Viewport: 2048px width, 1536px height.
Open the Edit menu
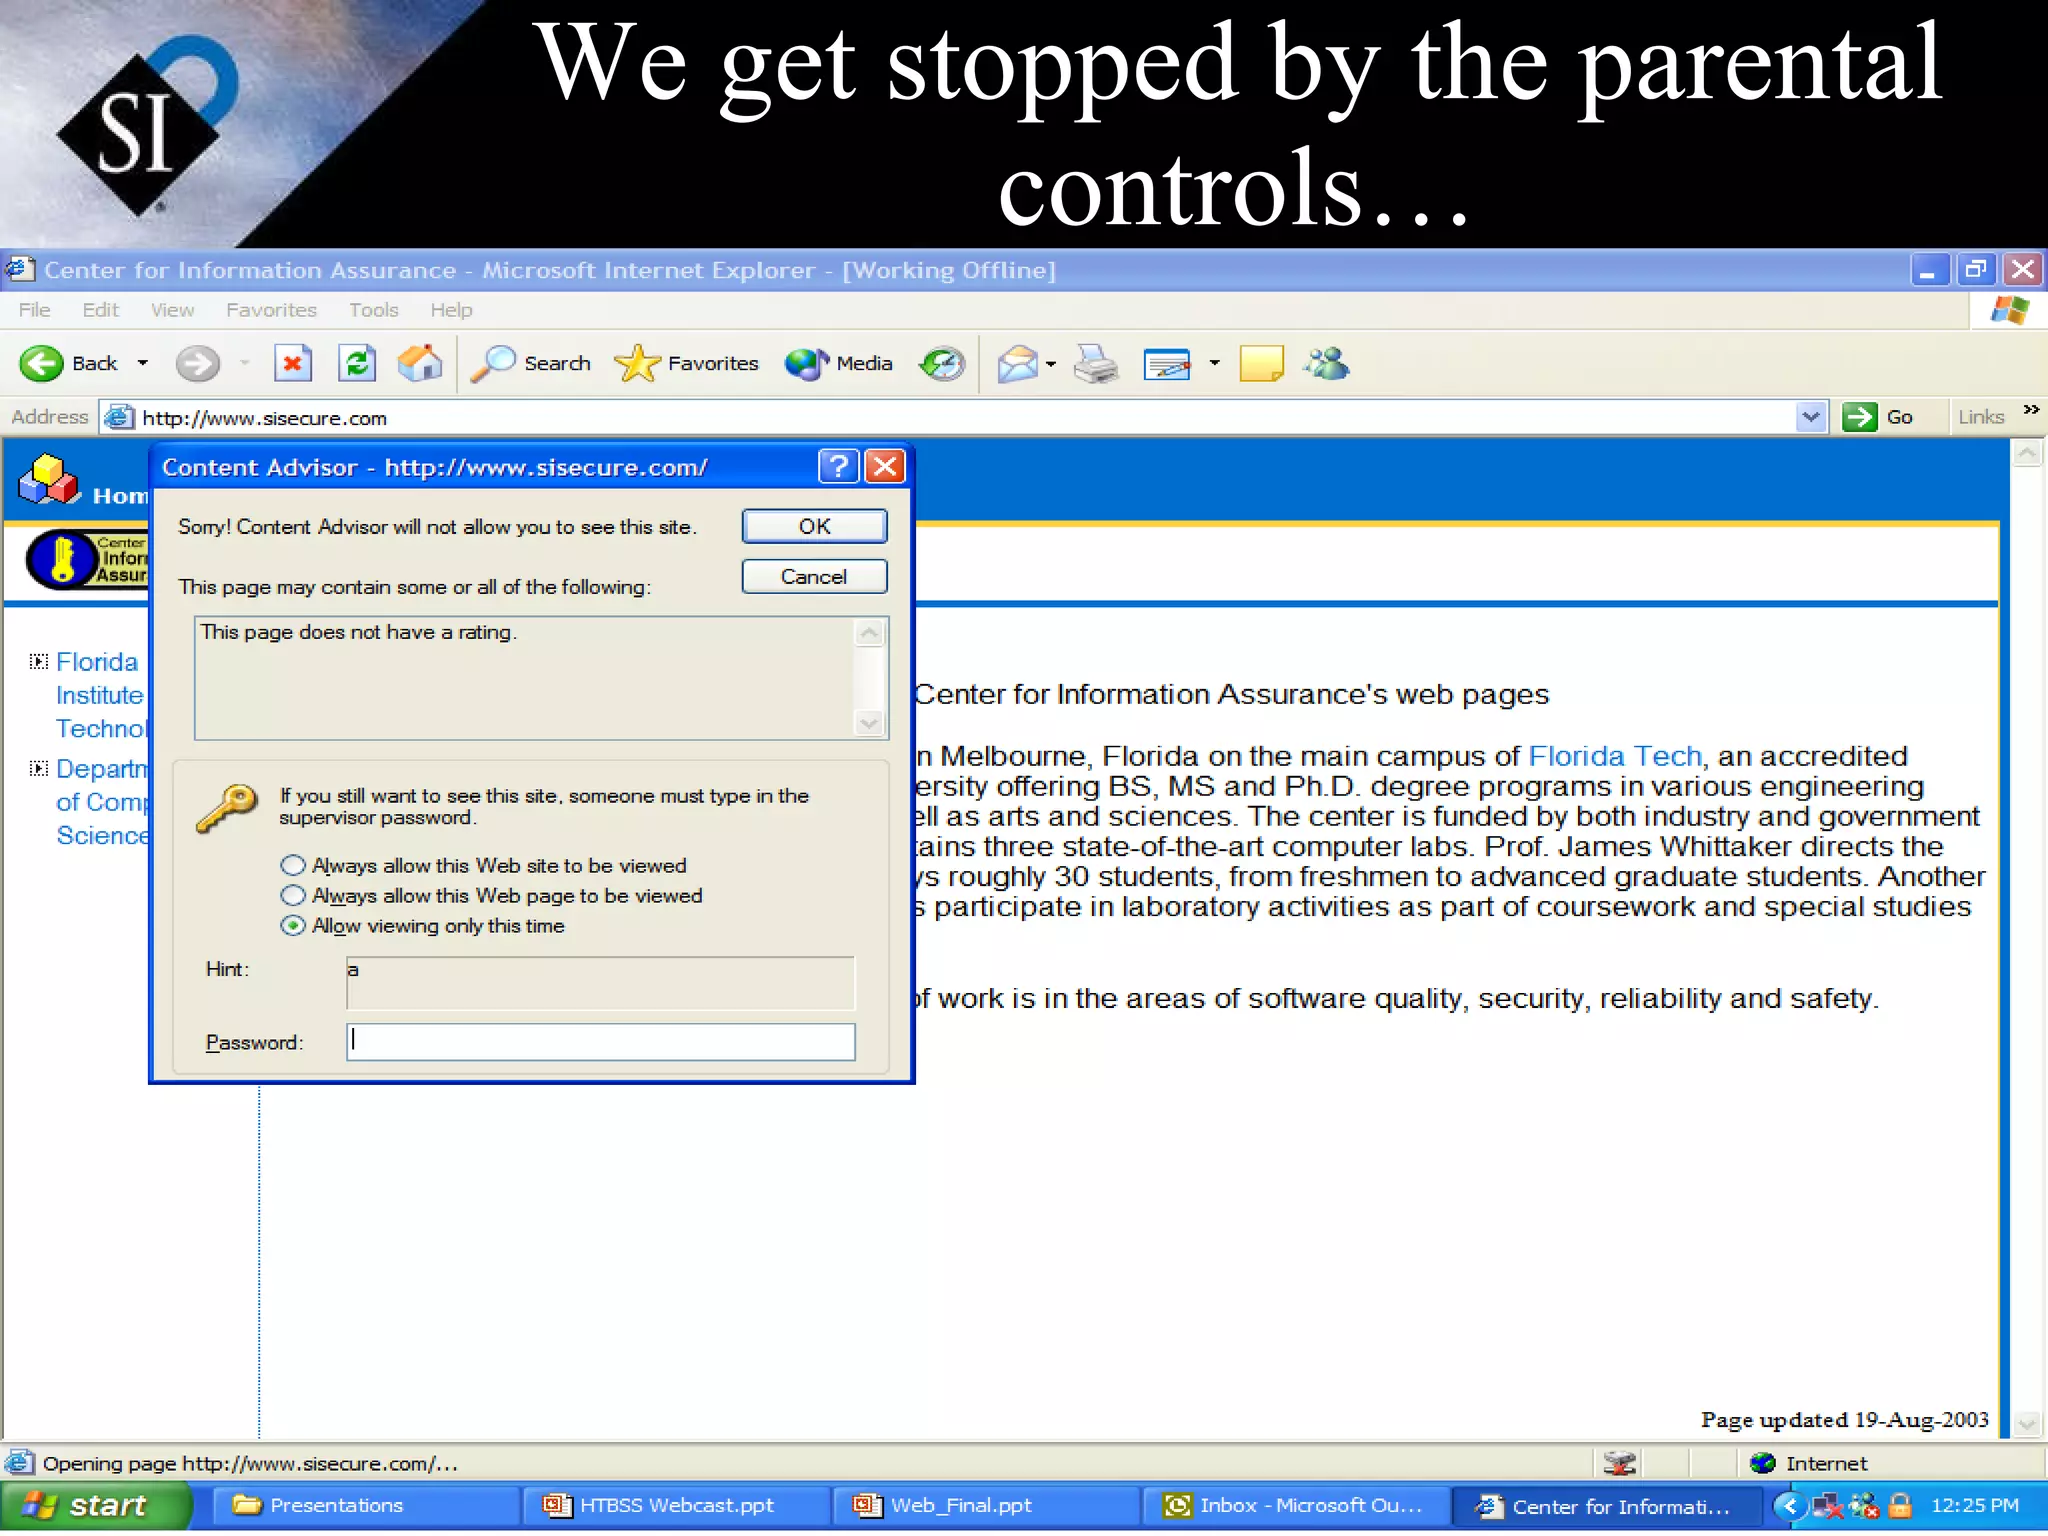[100, 310]
